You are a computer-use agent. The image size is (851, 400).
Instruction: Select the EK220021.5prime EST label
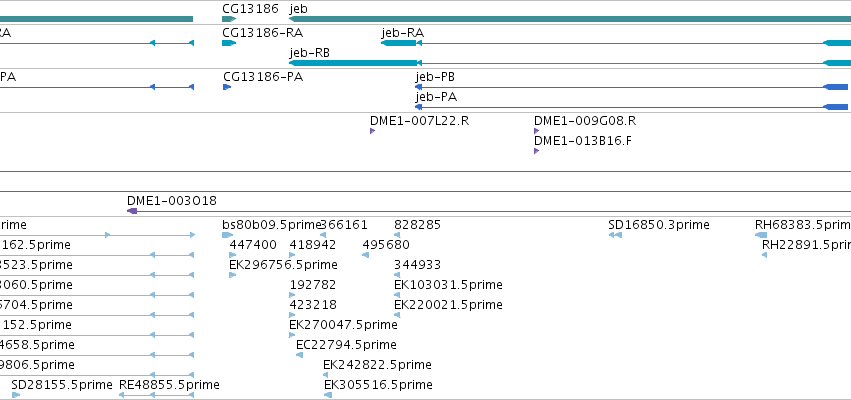coord(448,305)
